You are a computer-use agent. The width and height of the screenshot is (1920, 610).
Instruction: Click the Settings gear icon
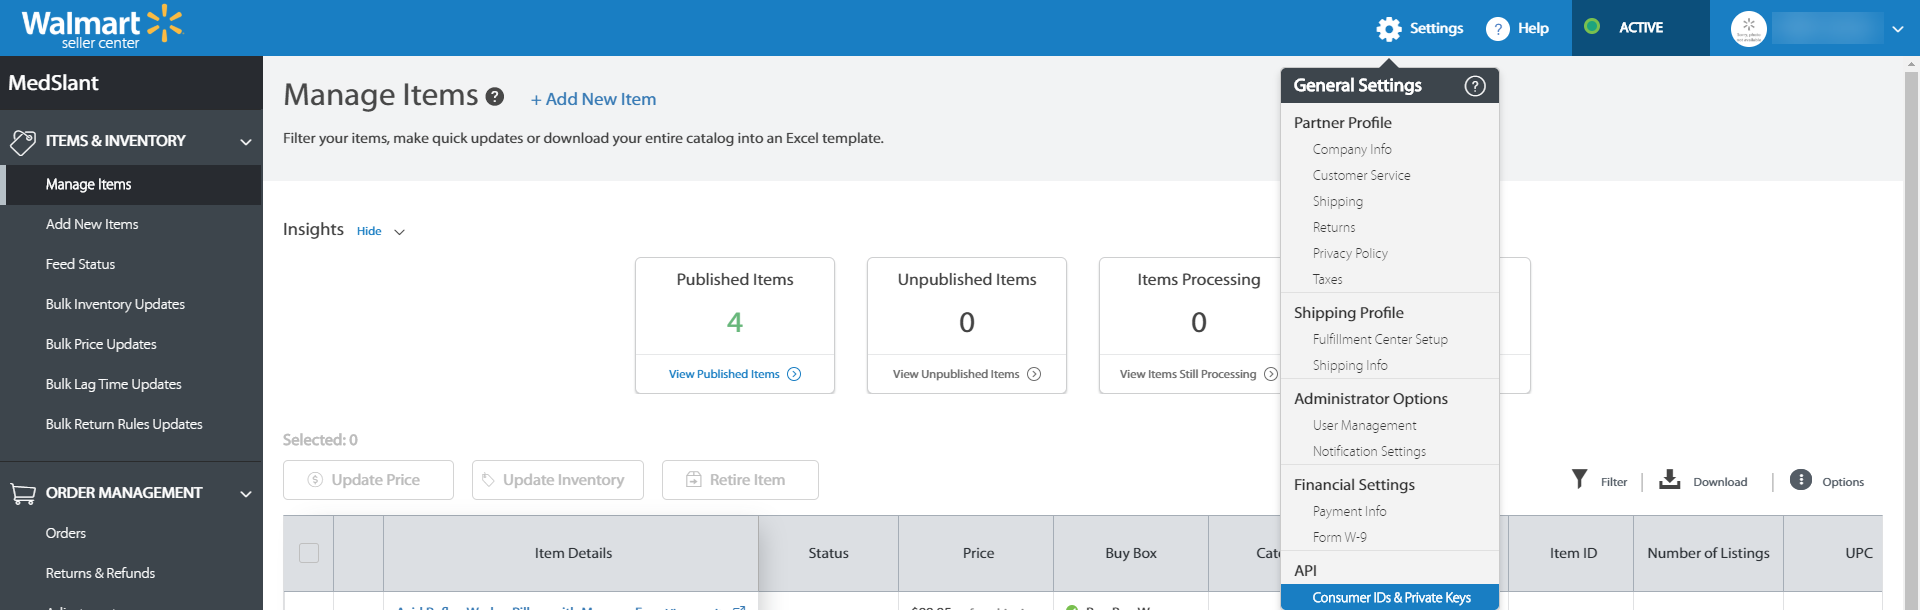coord(1388,29)
